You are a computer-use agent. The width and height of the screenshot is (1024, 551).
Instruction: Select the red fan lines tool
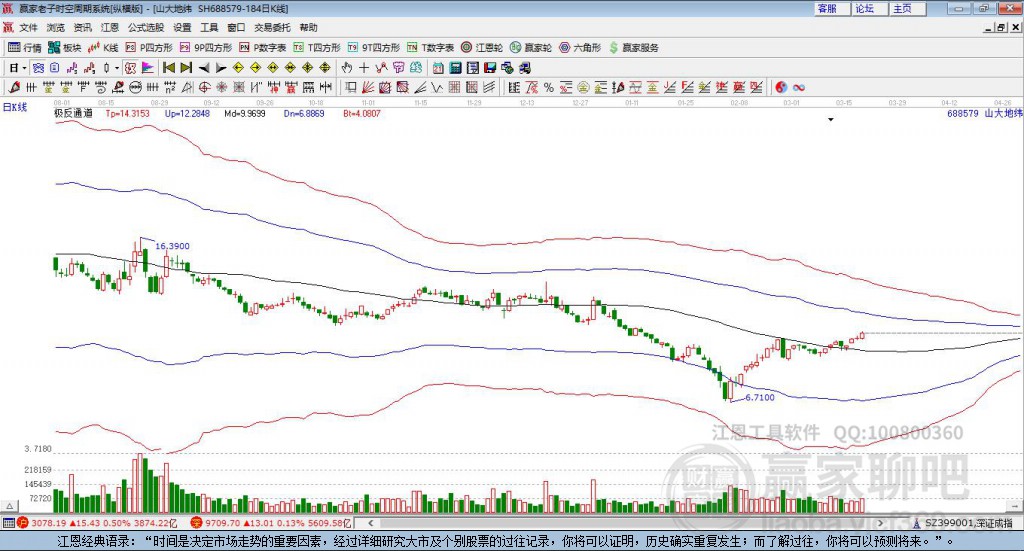point(368,87)
